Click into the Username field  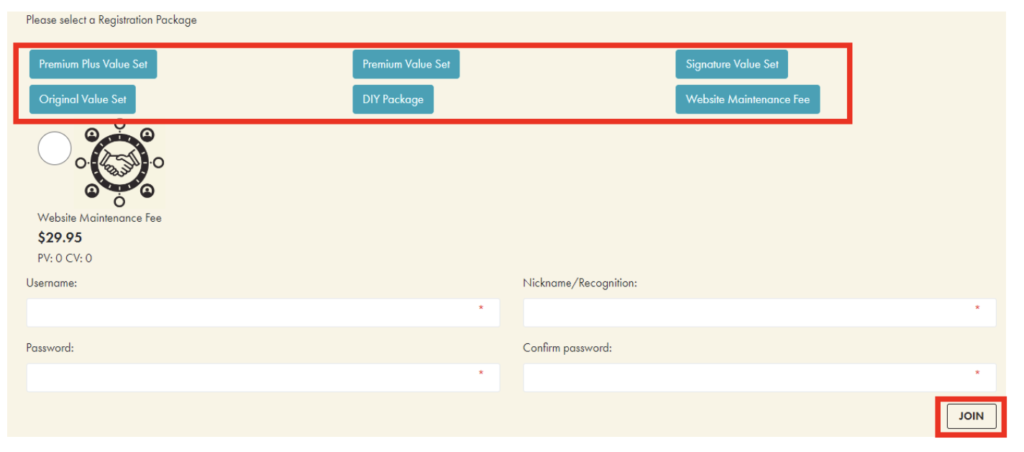coord(263,313)
